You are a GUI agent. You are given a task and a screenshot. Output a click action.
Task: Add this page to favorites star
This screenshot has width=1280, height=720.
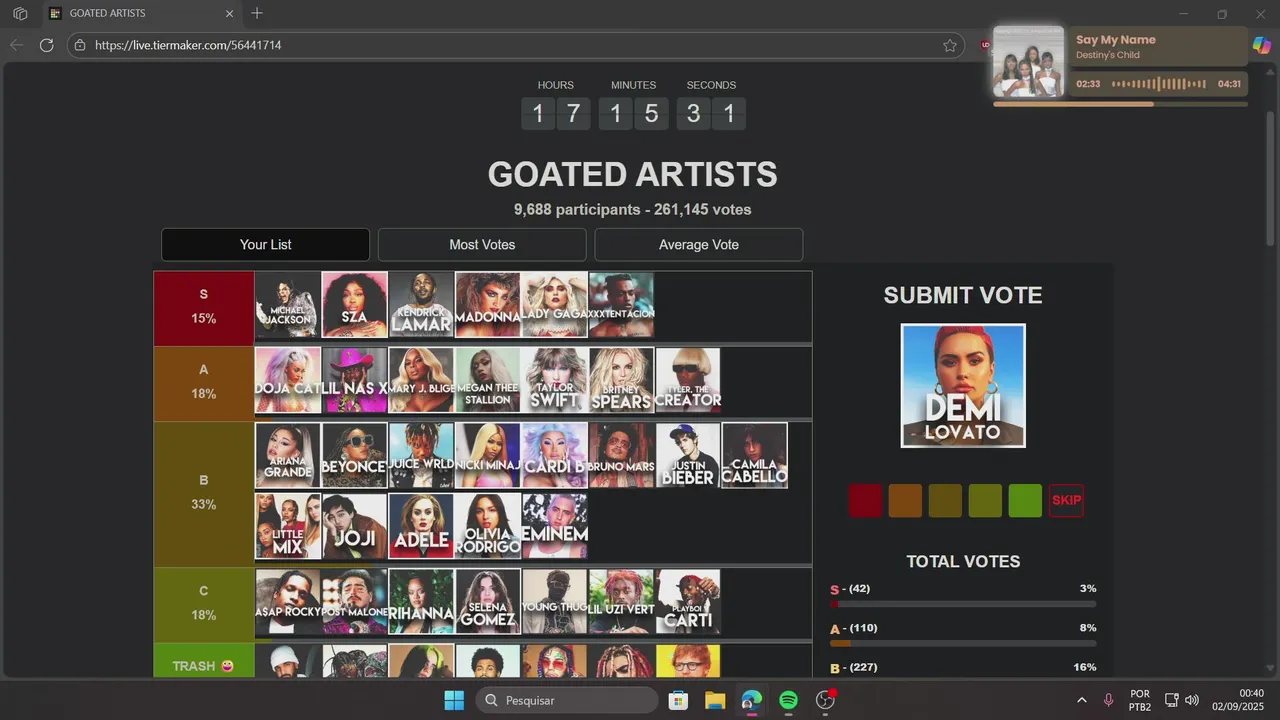(950, 45)
